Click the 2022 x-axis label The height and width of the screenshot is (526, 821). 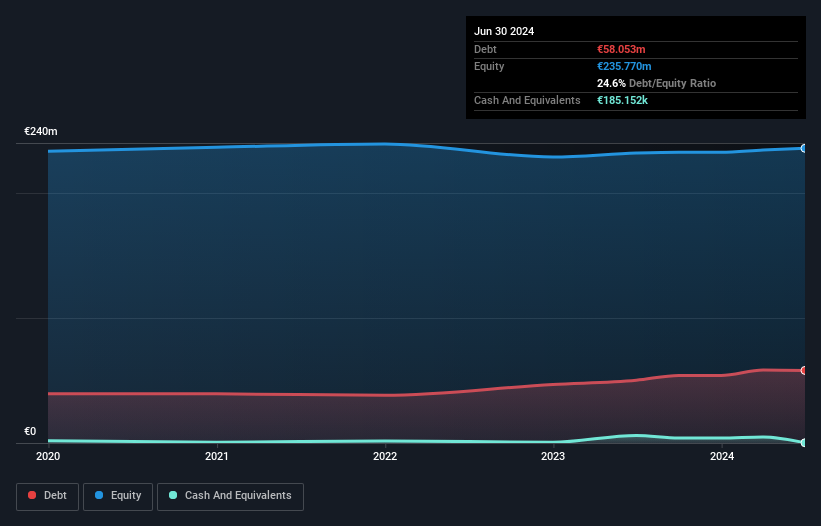click(385, 456)
